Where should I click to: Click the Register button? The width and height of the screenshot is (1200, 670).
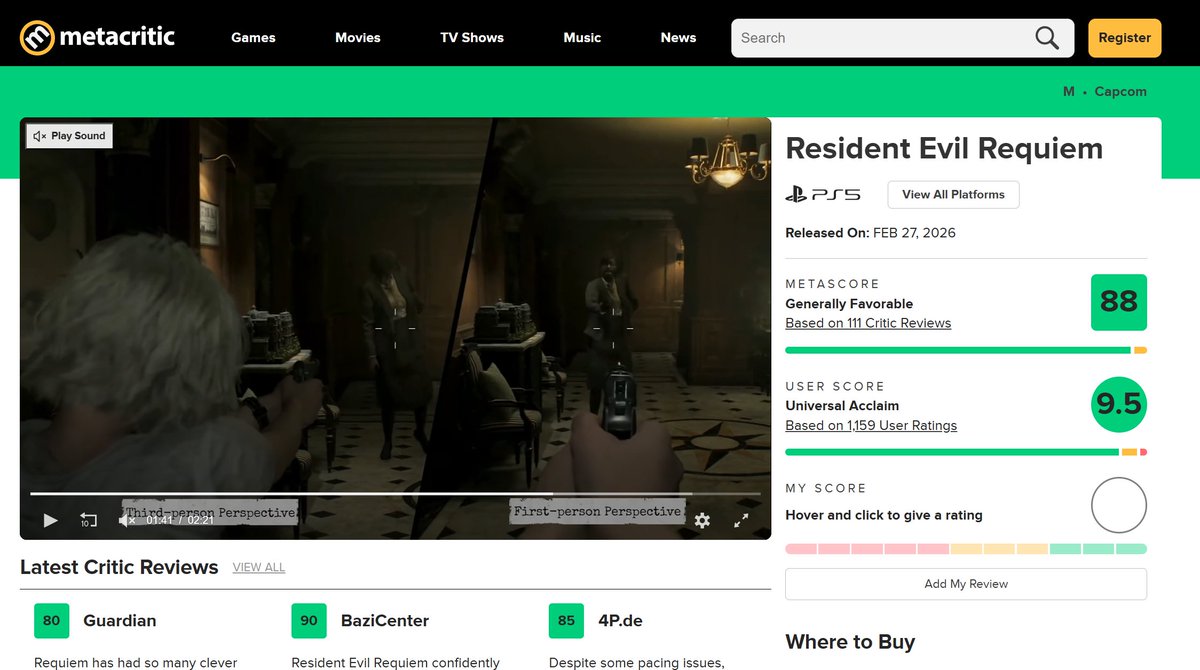click(1125, 38)
